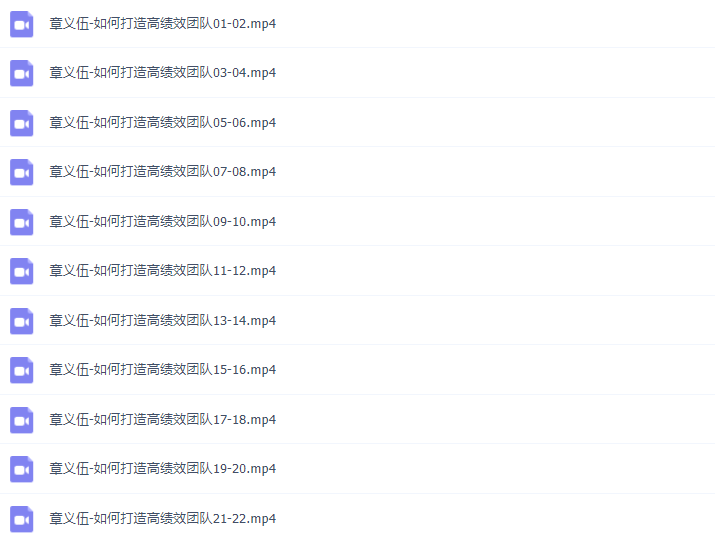Click the video icon for 17-18.mp4
715x539 pixels.
[x=21, y=420]
